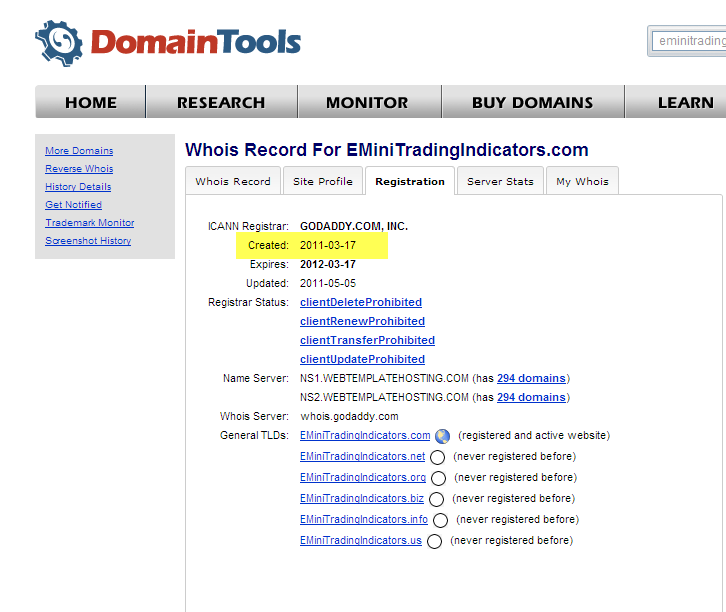Click the clientTransferProhibited status link
The height and width of the screenshot is (612, 726).
pyautogui.click(x=367, y=340)
